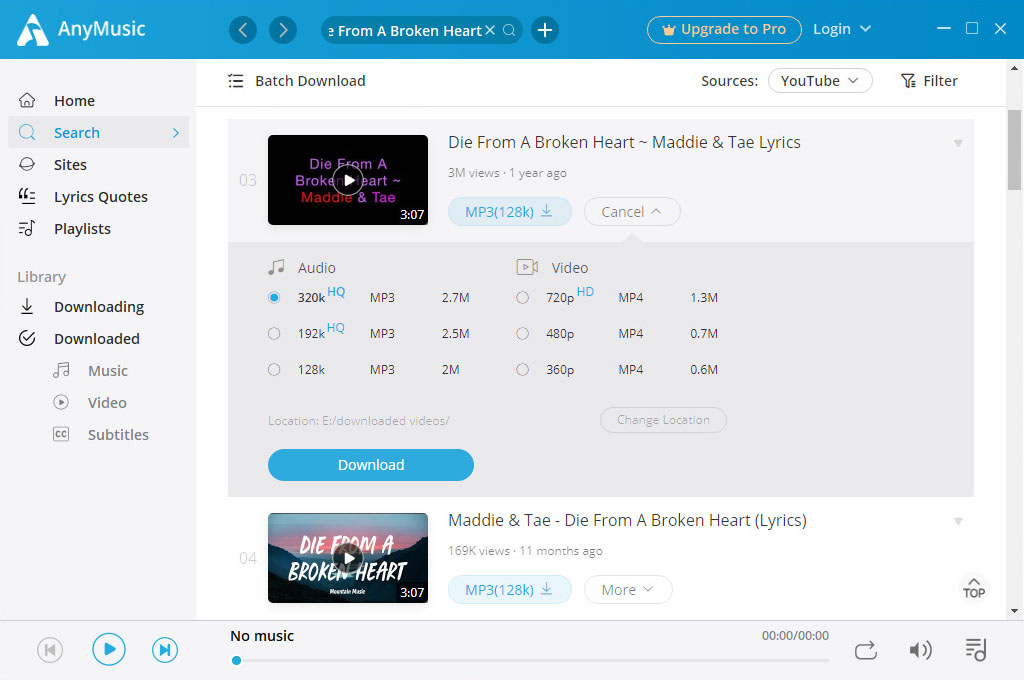
Task: Play the Die From A Broken Heart lyrics thumbnail
Action: click(348, 180)
